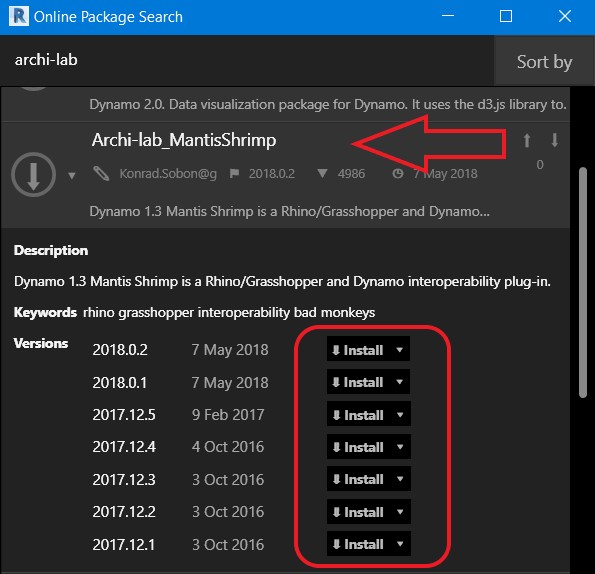This screenshot has width=595, height=574.
Task: Click the Revit application icon in title bar
Action: [19, 16]
